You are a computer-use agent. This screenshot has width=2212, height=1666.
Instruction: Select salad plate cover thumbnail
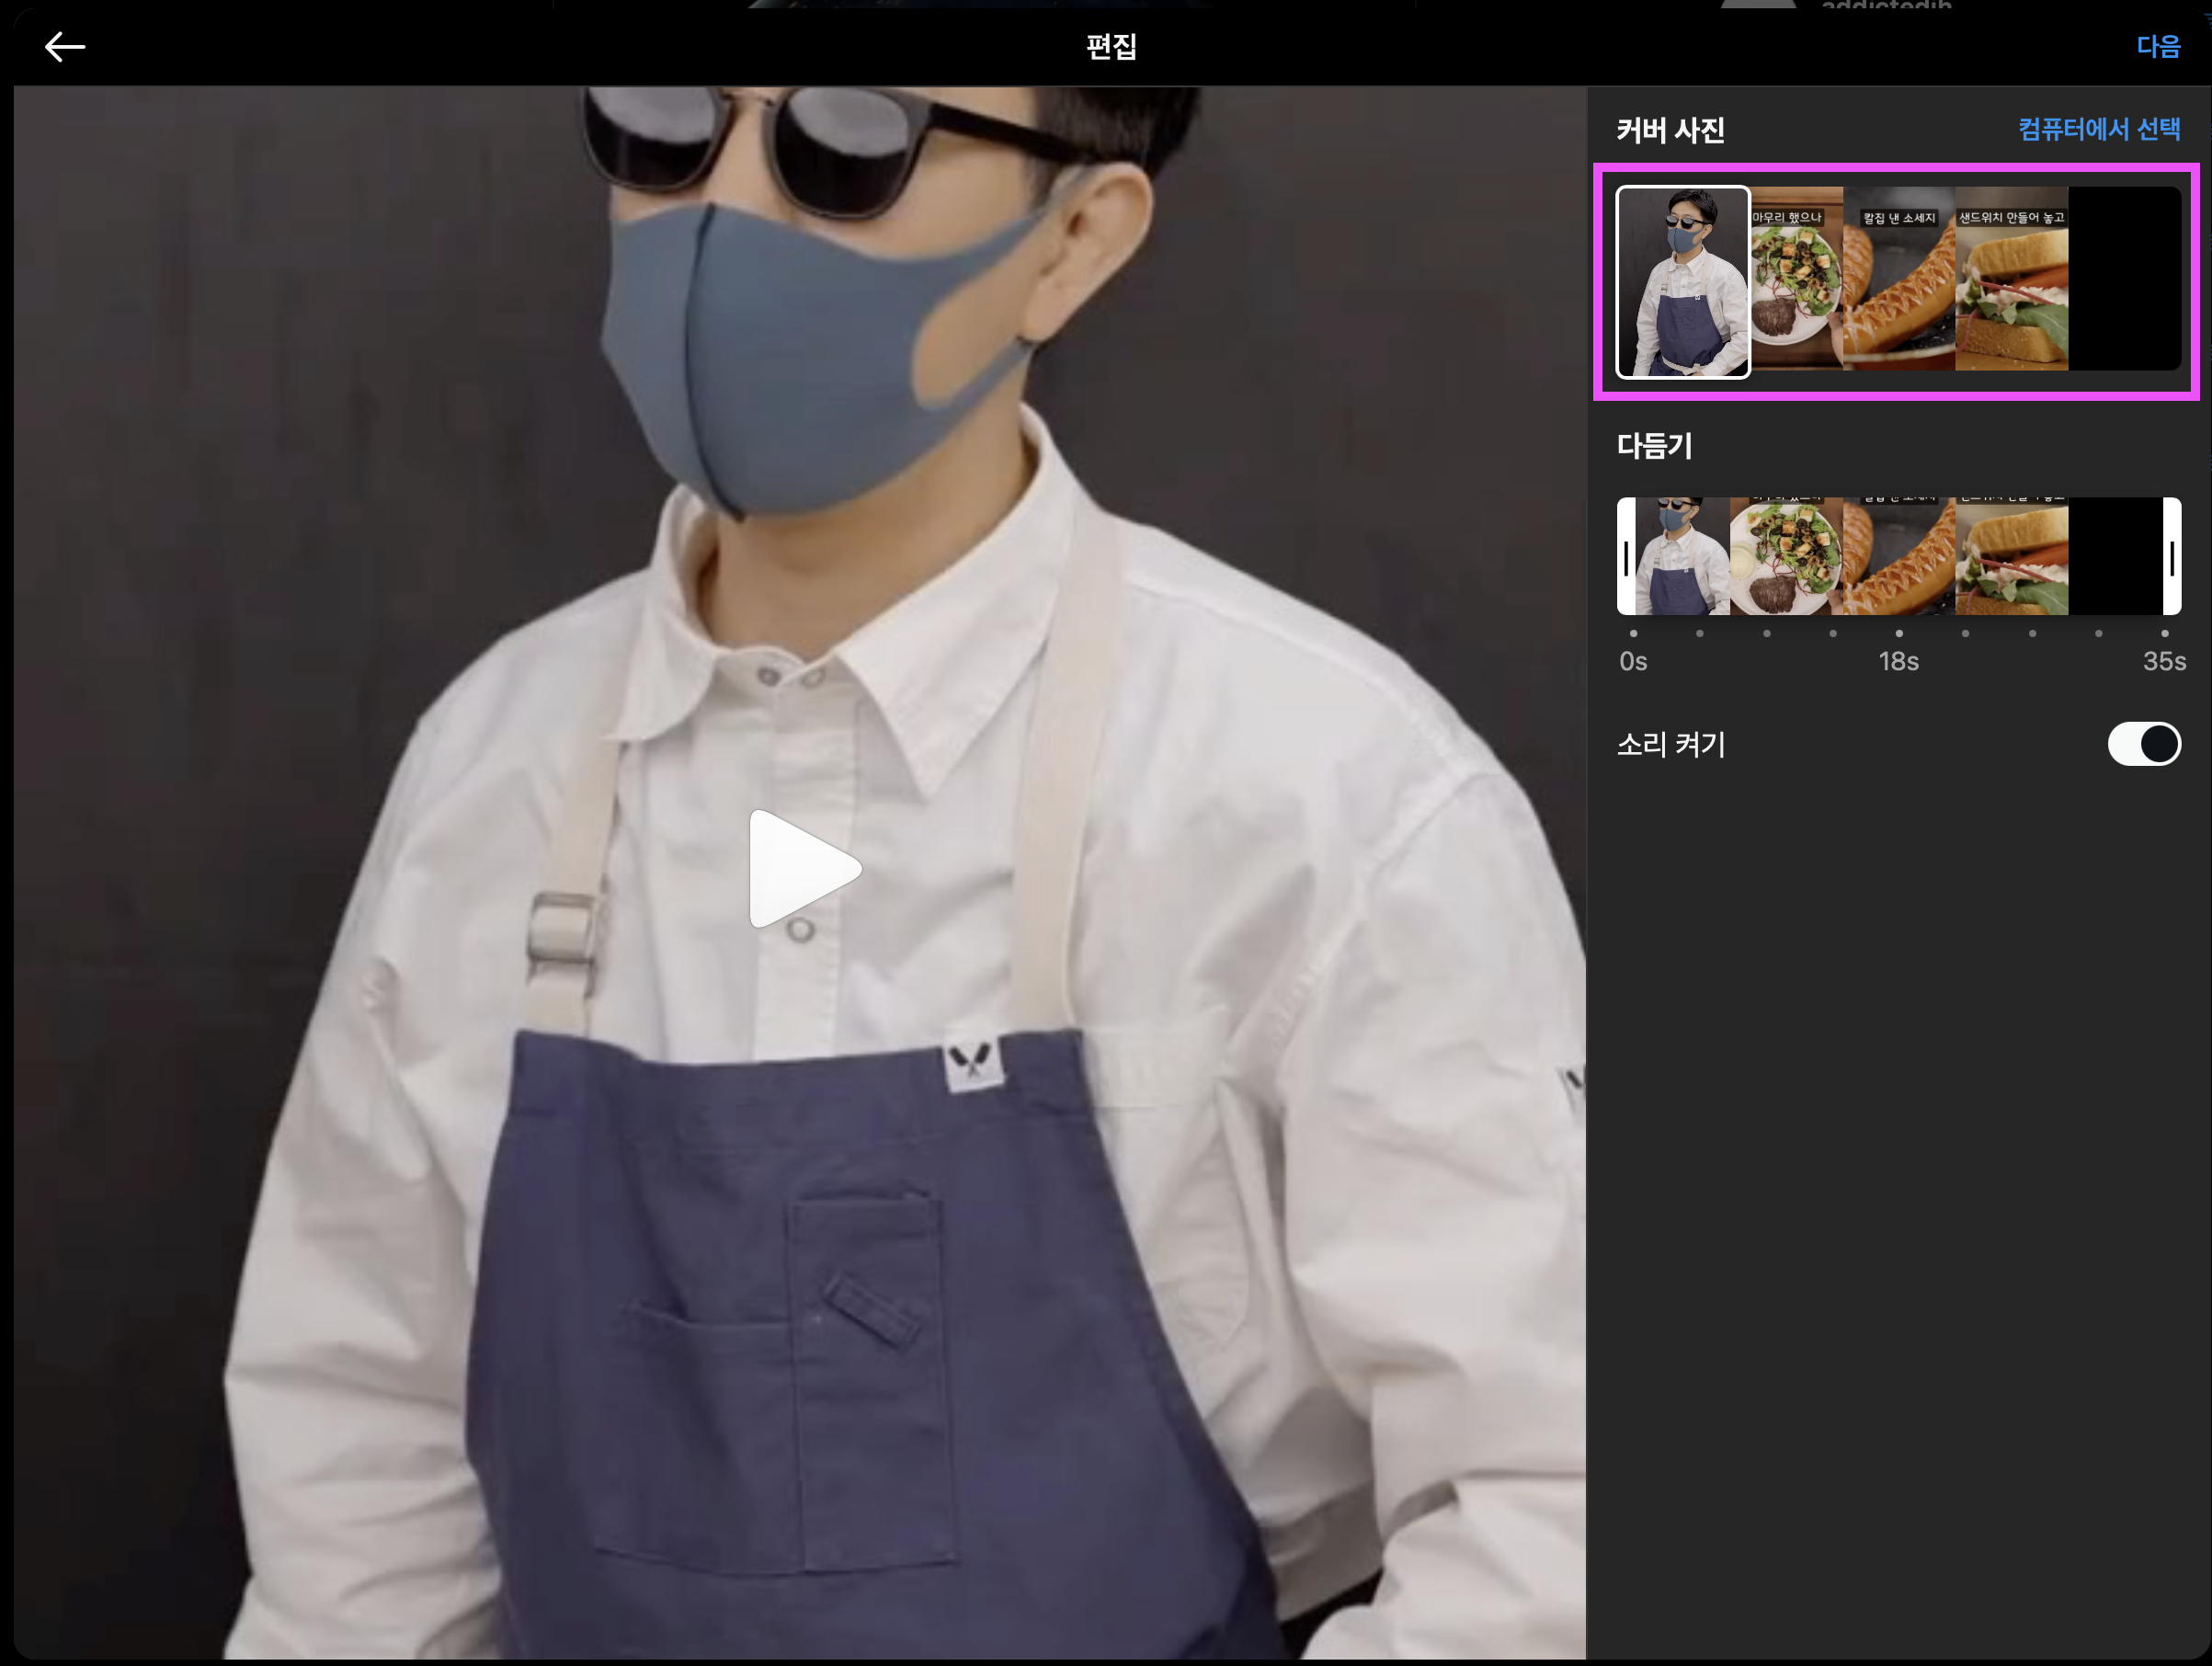point(1797,280)
